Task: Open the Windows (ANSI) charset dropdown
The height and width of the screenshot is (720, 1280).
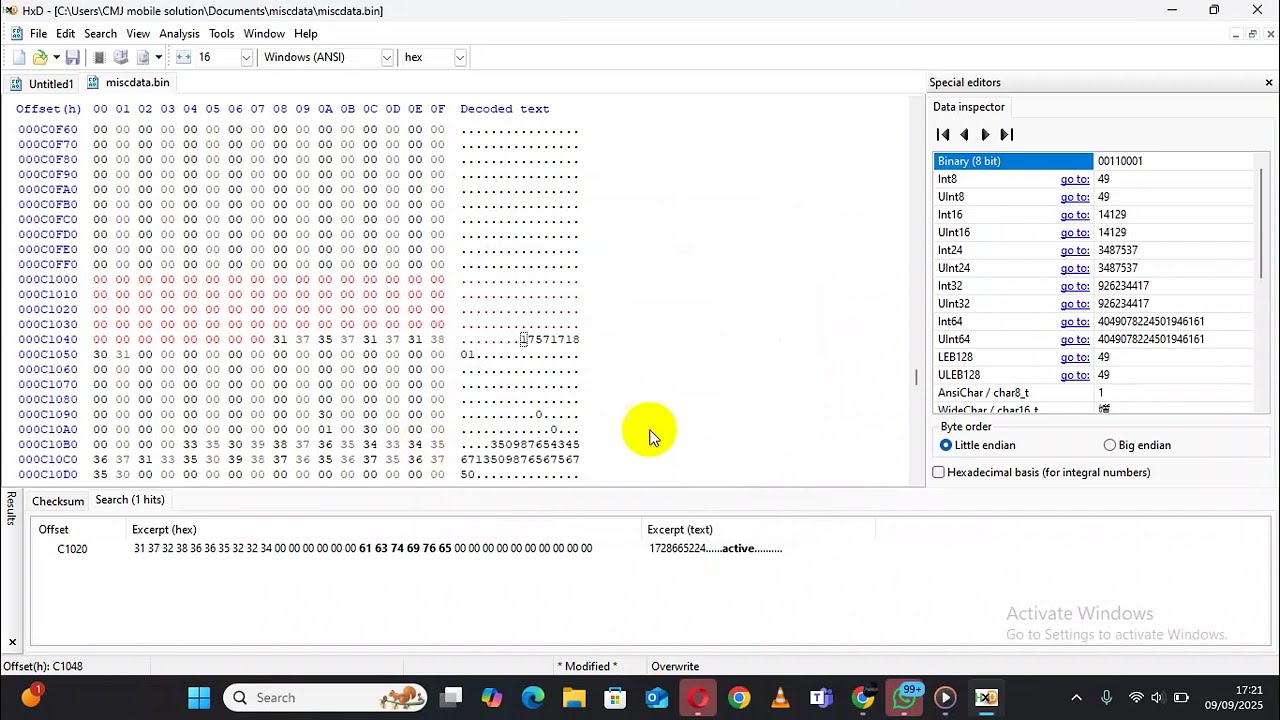Action: pyautogui.click(x=386, y=57)
